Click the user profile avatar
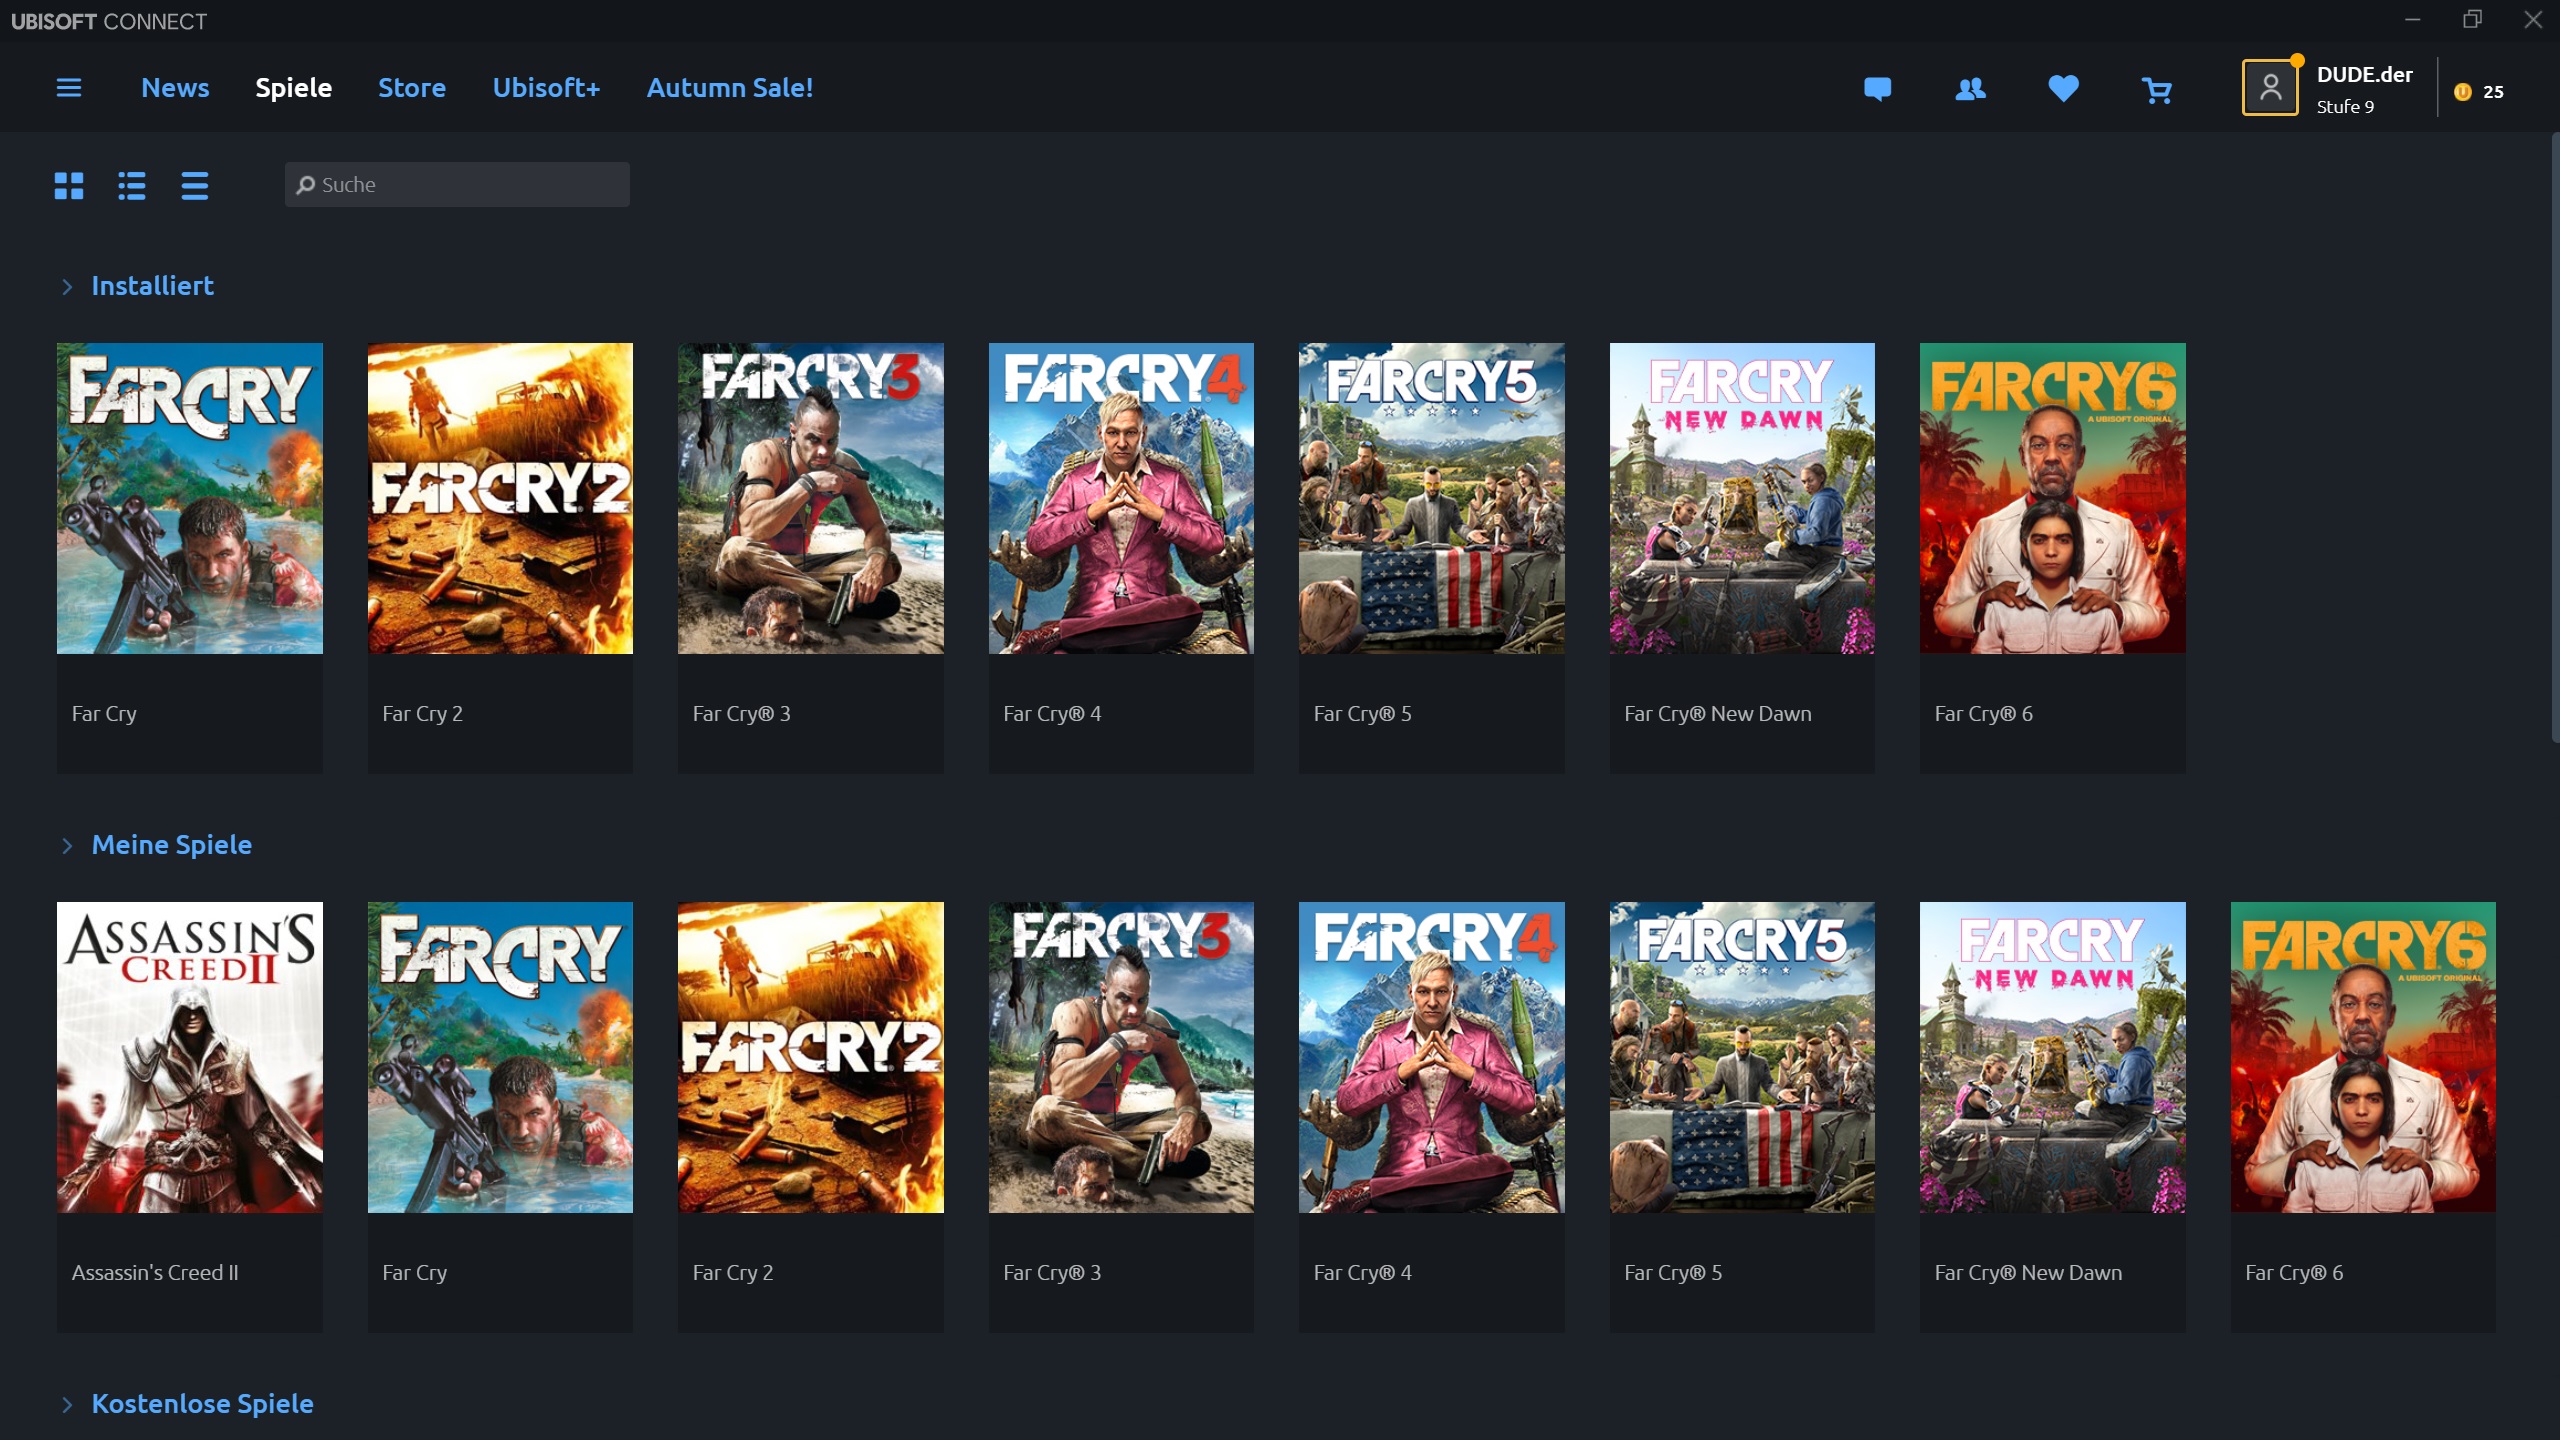 click(x=2269, y=88)
